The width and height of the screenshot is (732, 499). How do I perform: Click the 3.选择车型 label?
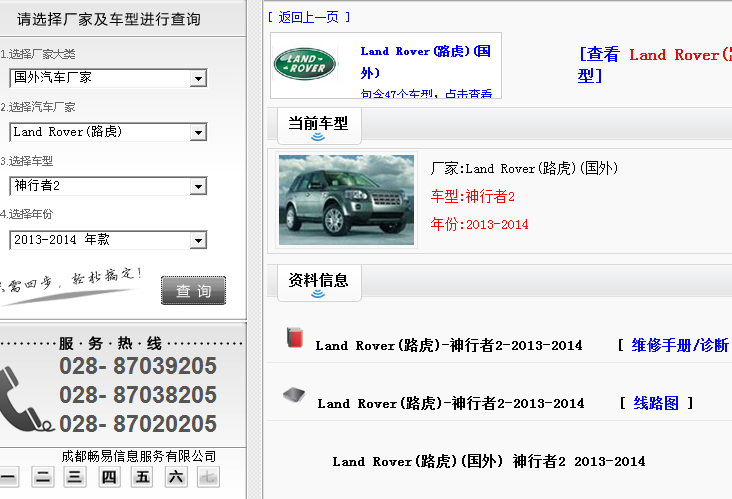pos(27,162)
